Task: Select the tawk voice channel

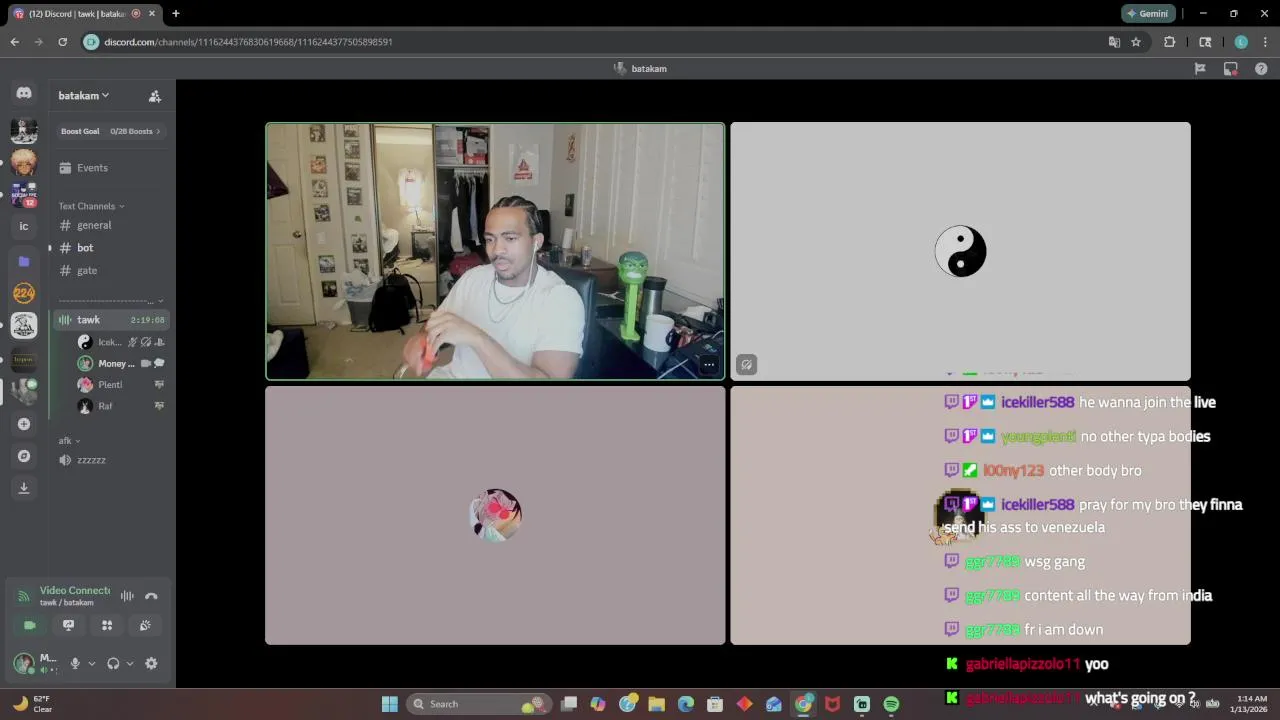Action: 110,320
